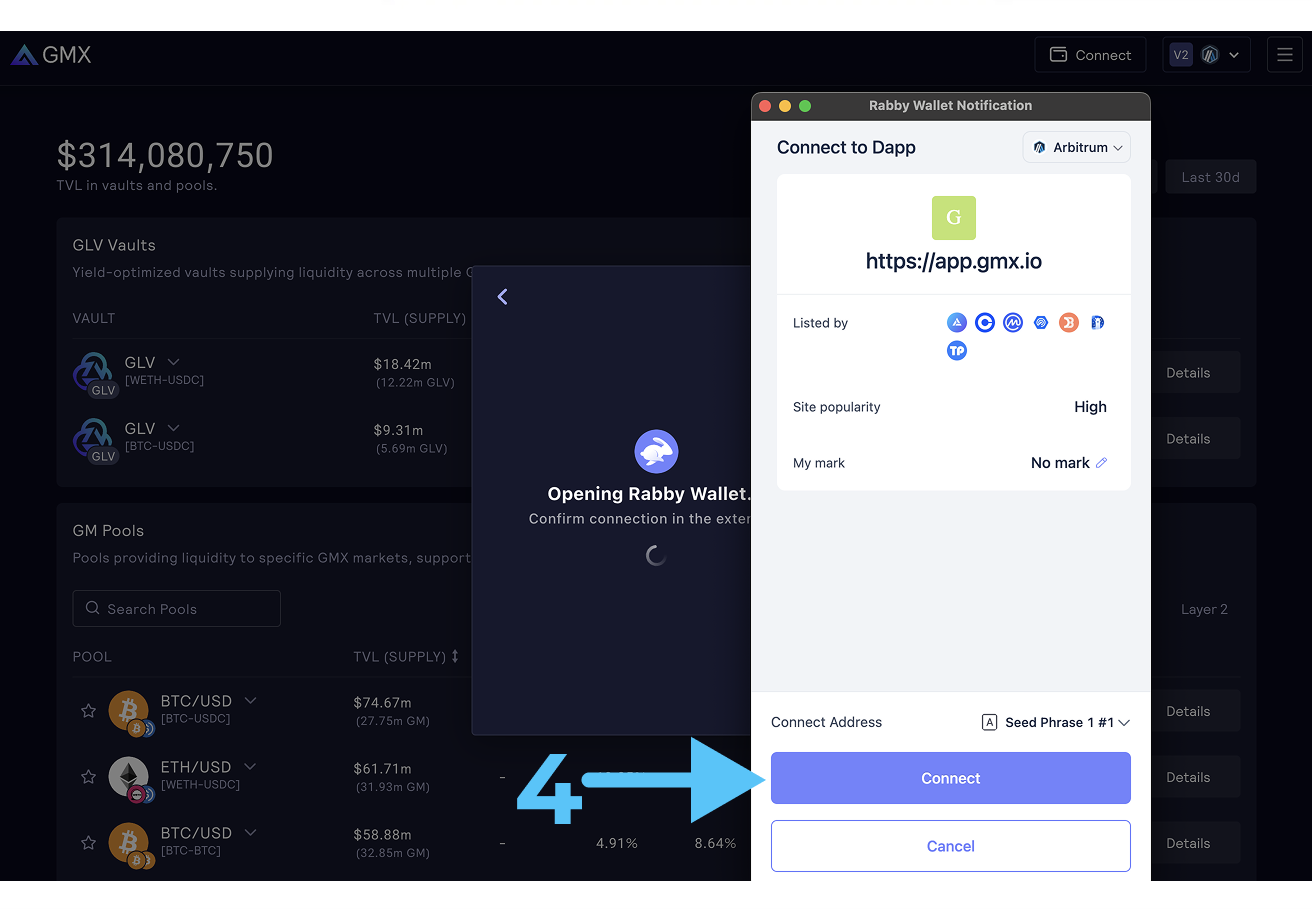Open the hamburger menu in header
1312x909 pixels.
point(1285,55)
